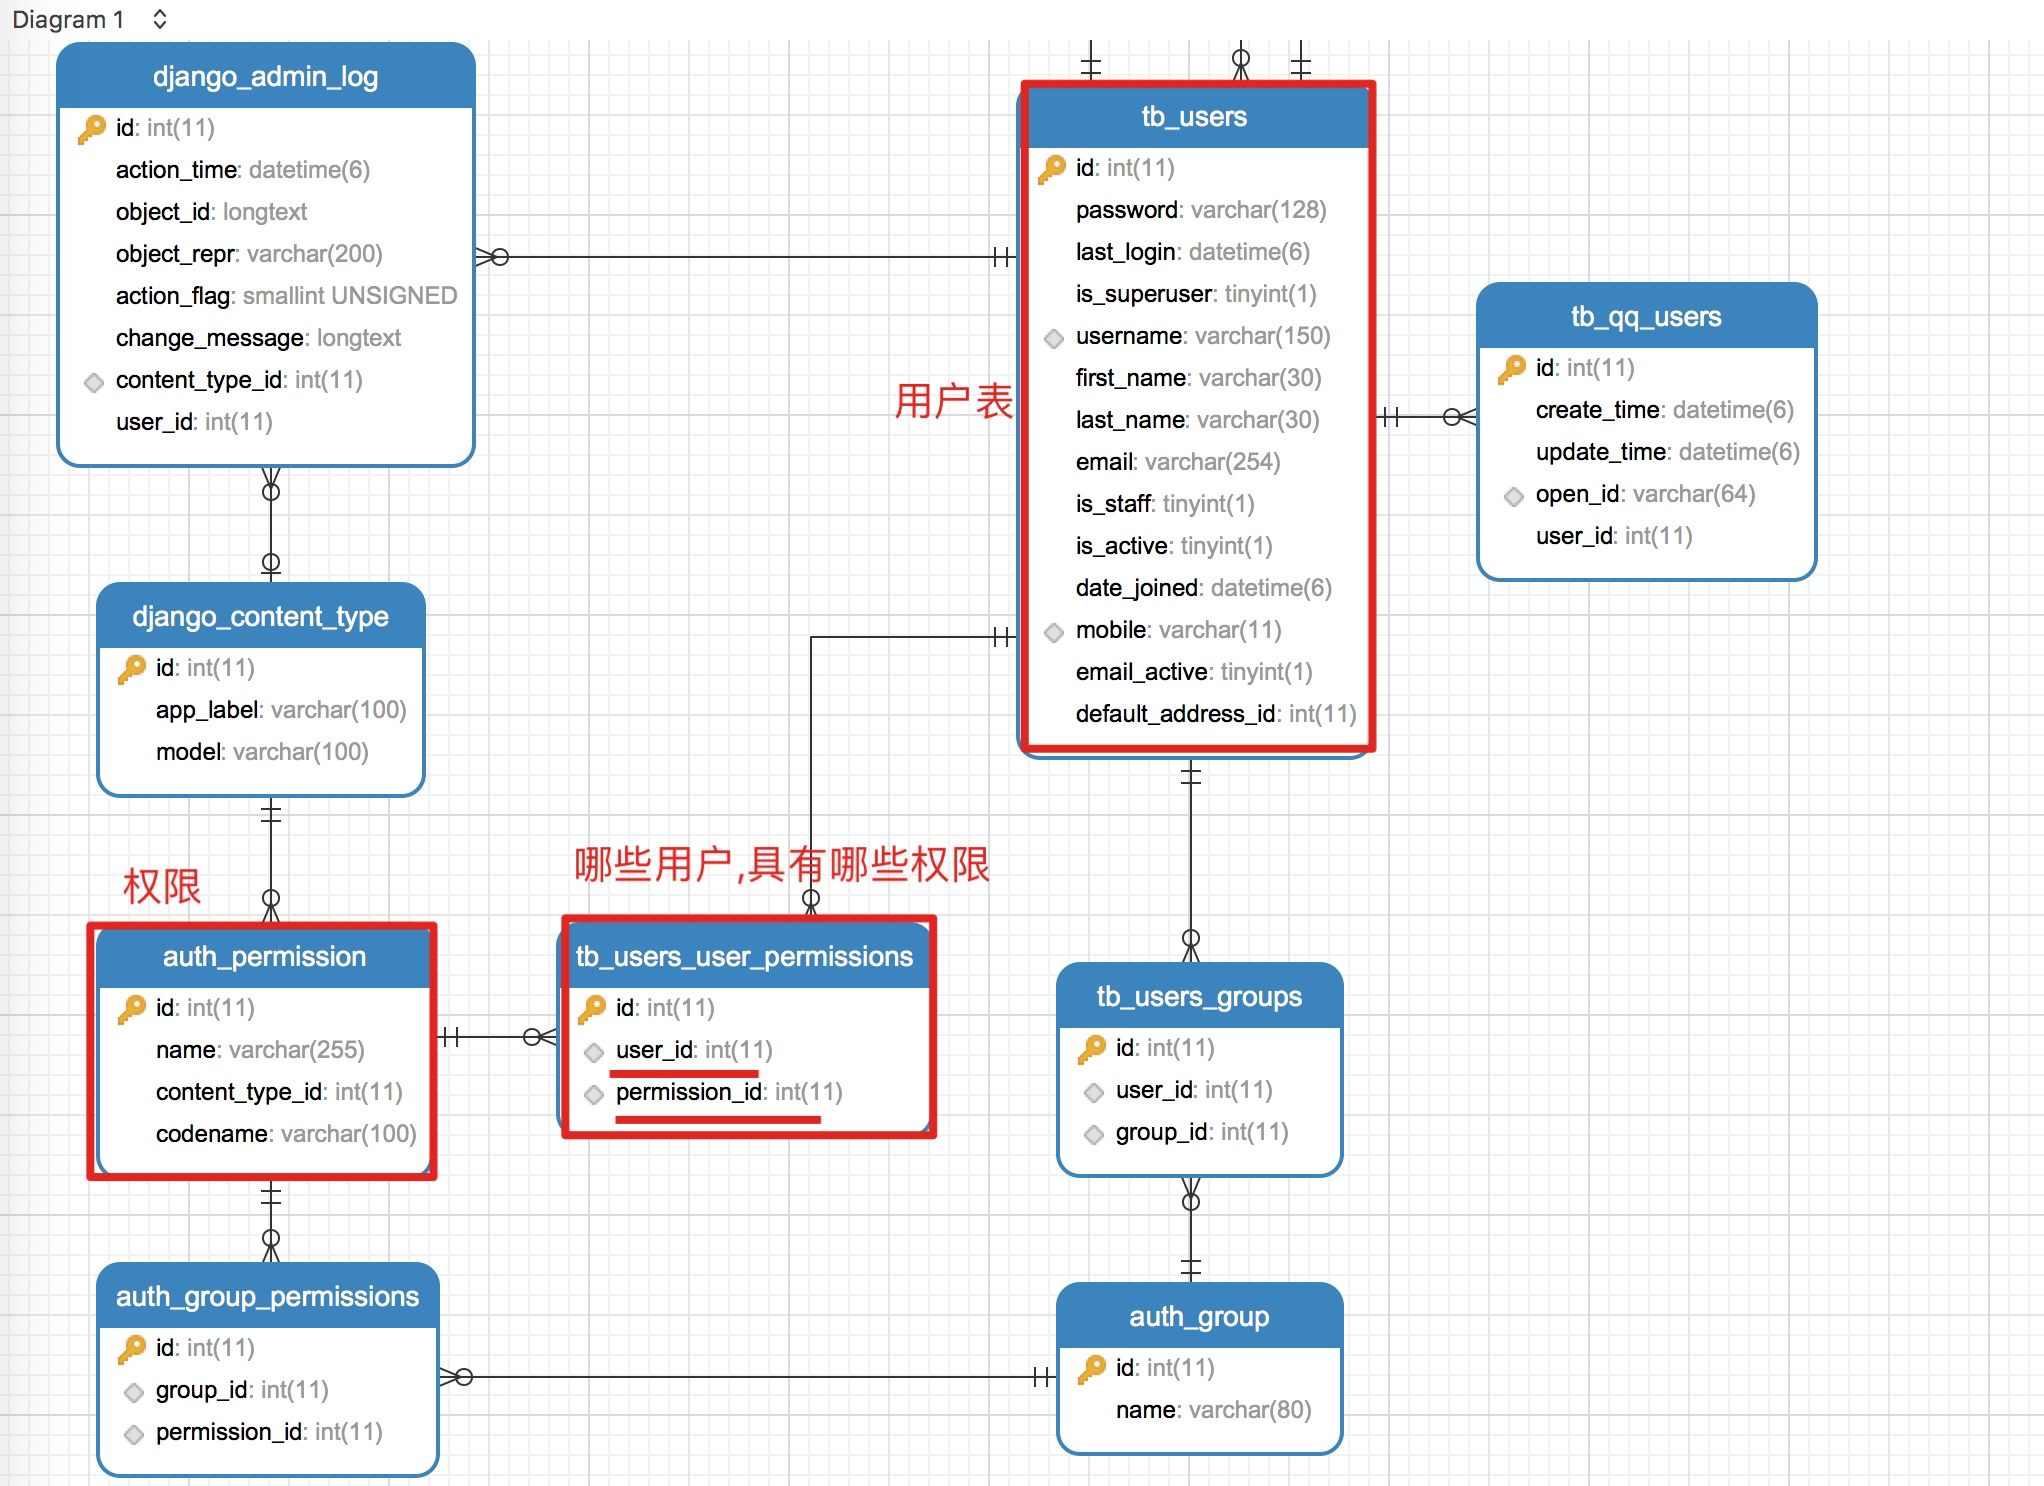Image resolution: width=2044 pixels, height=1486 pixels.
Task: Click the tb_qq_users table header
Action: tap(1646, 317)
